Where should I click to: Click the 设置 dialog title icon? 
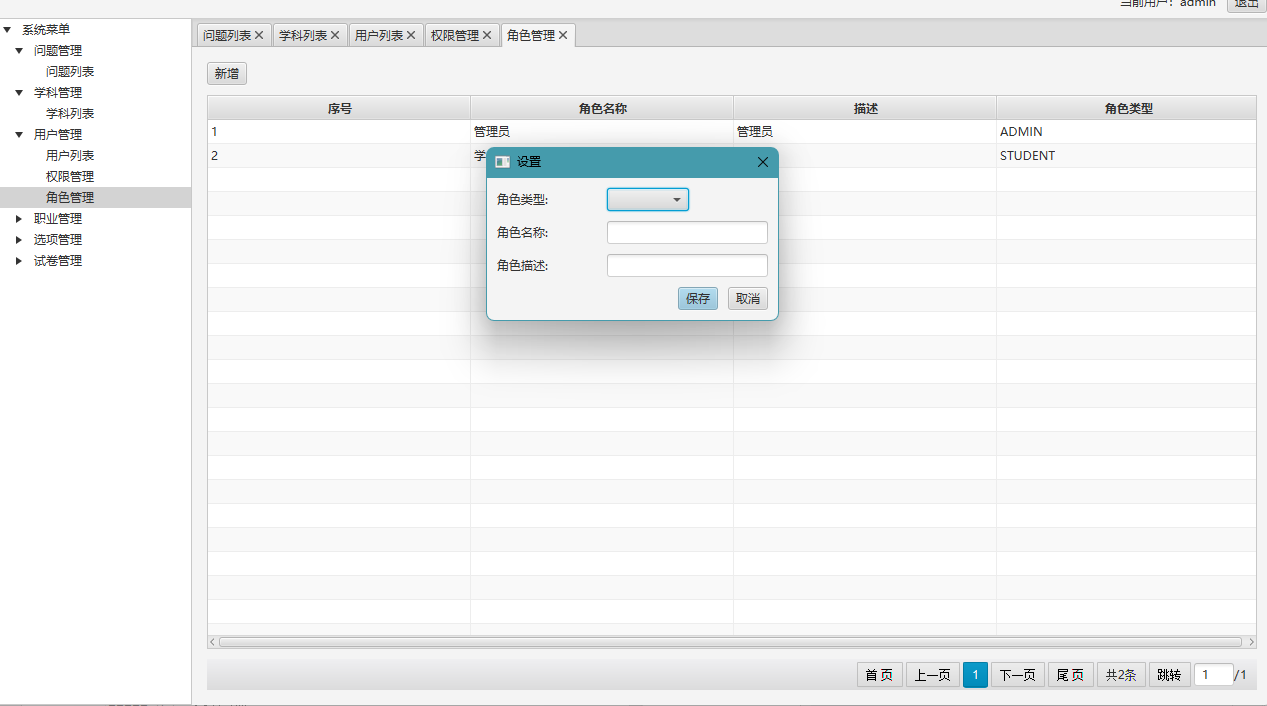point(502,162)
